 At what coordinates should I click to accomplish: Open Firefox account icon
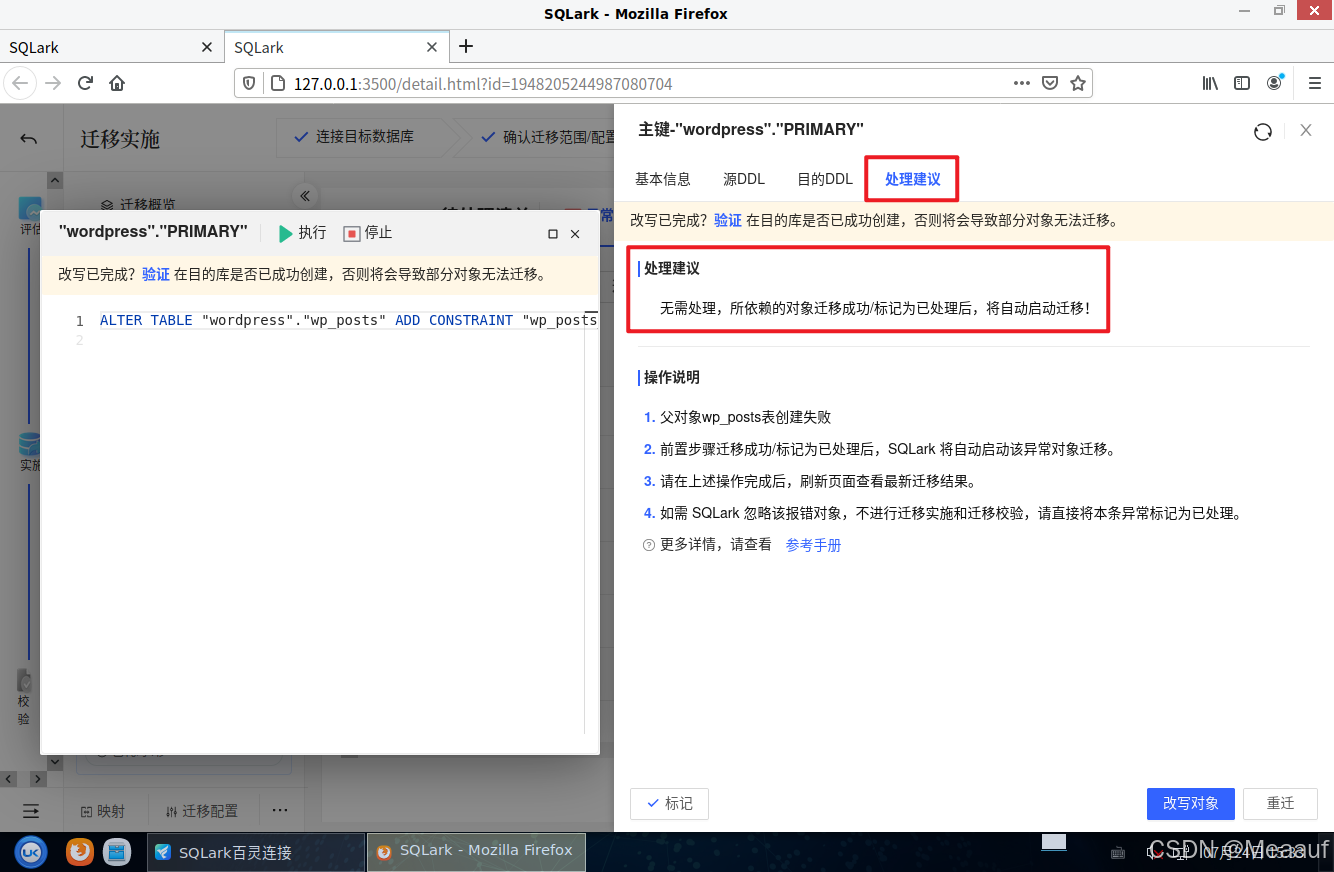click(1274, 83)
